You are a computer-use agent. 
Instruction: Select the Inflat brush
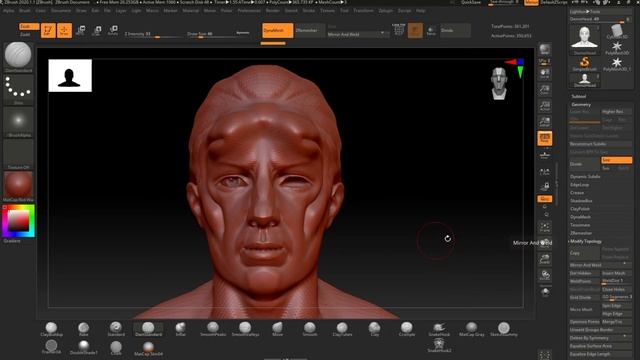pos(180,330)
